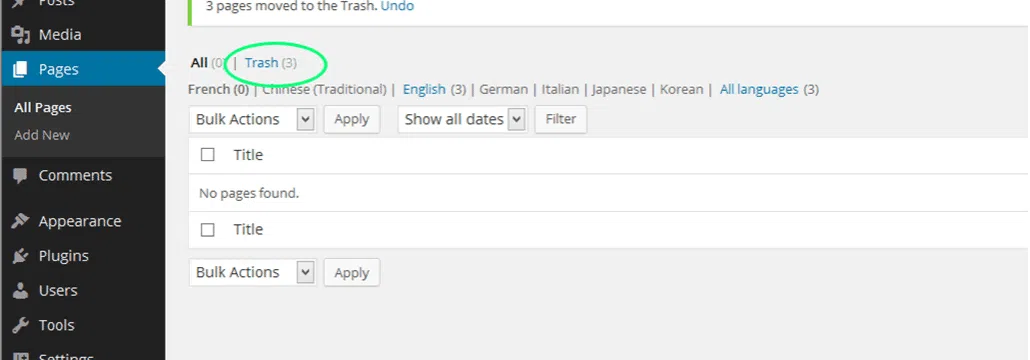Click the Media icon in the sidebar
Viewport: 1030px width, 360px height.
[21, 35]
